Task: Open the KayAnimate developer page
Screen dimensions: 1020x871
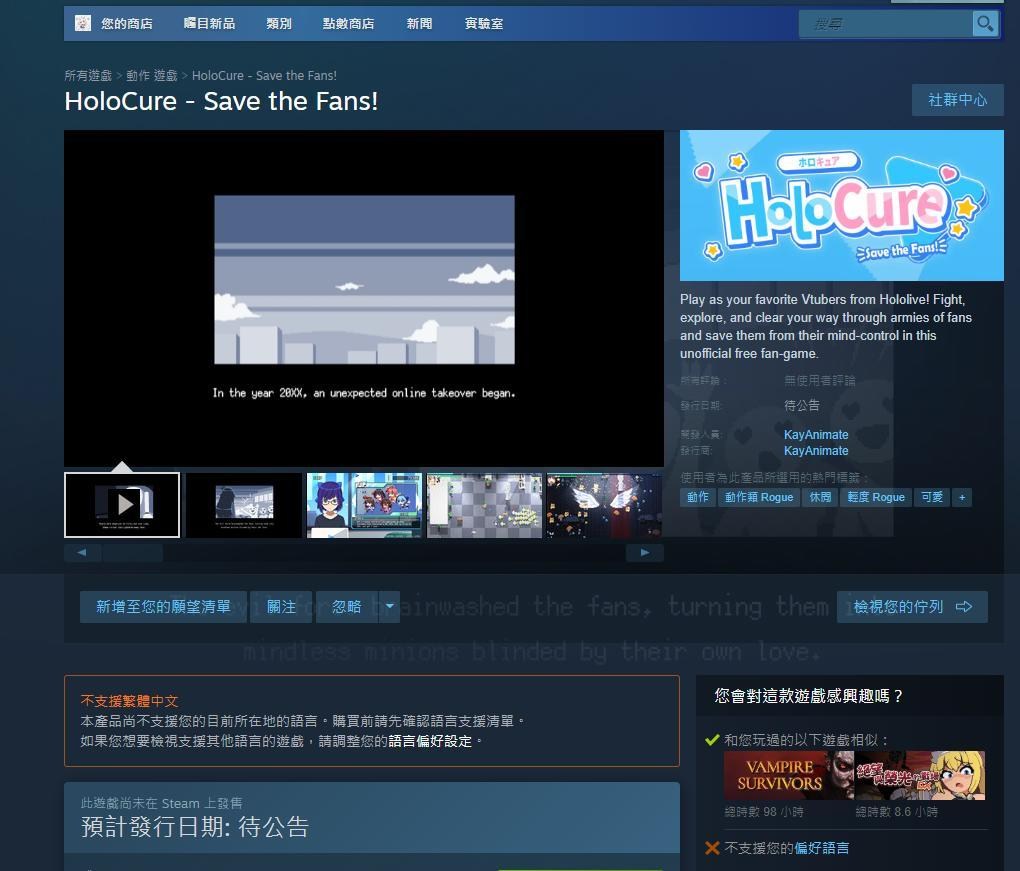Action: (x=815, y=434)
